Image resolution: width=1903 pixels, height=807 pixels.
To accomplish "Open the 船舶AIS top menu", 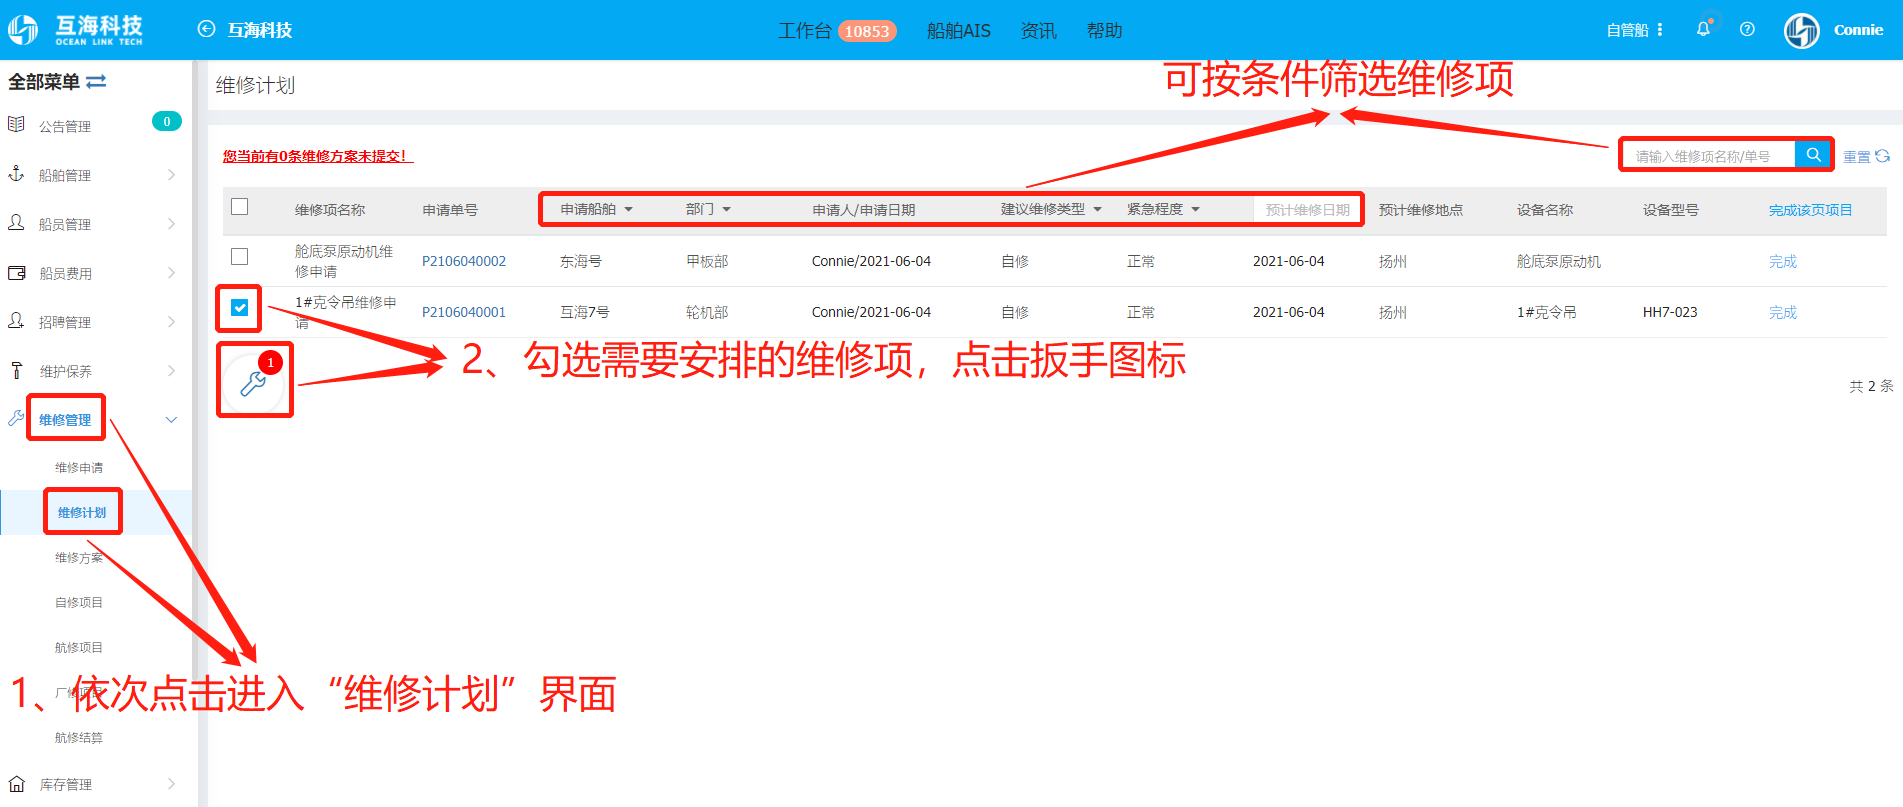I will pyautogui.click(x=958, y=31).
